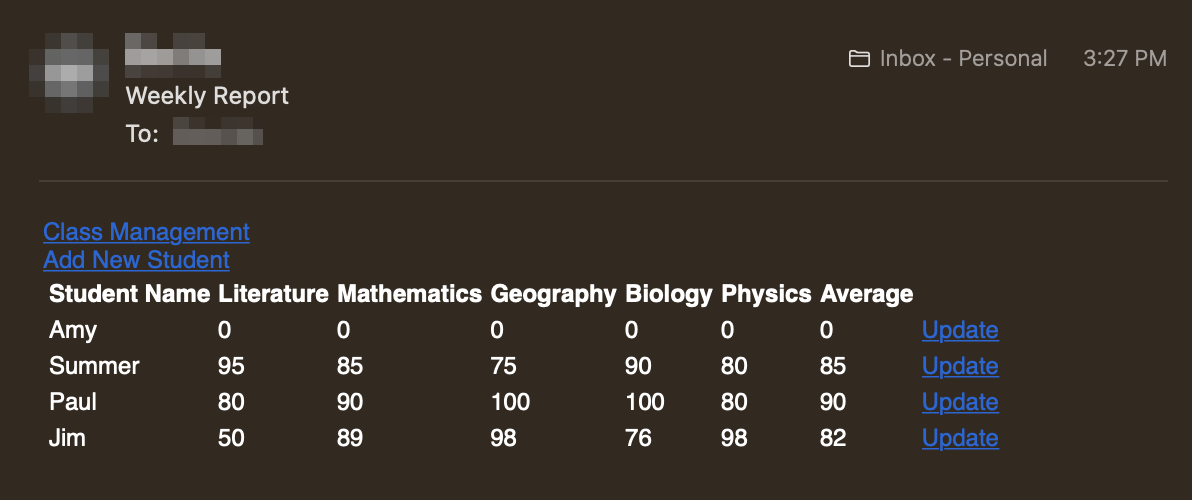The width and height of the screenshot is (1192, 500).
Task: Click Update link in Amy's row
Action: 959,330
